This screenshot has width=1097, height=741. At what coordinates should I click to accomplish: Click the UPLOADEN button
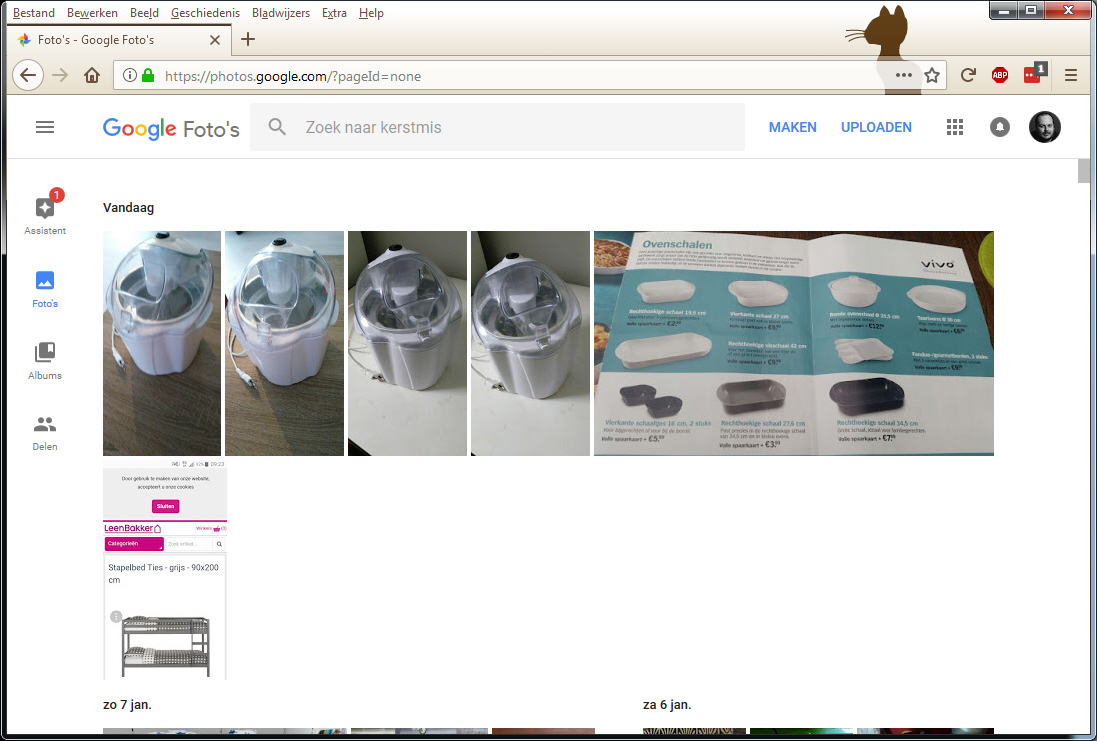pos(876,127)
